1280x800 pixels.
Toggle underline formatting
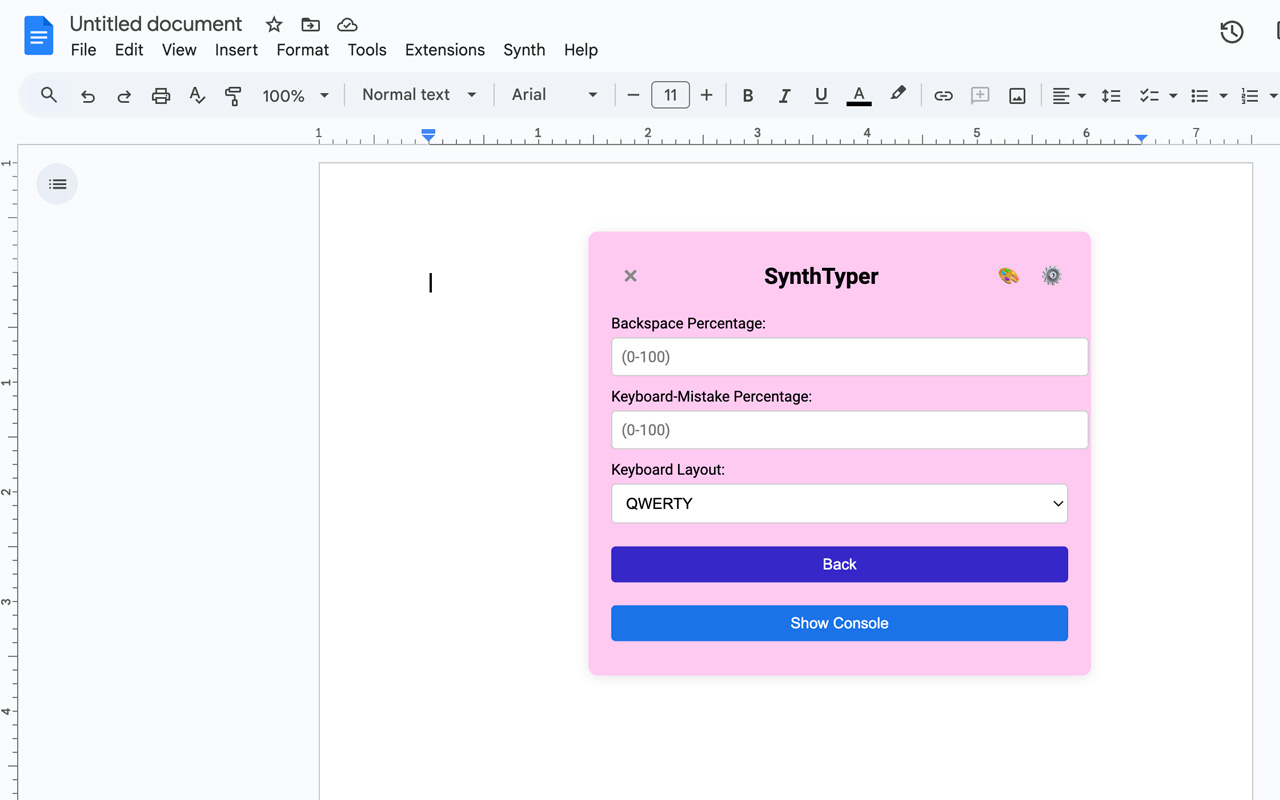(x=820, y=95)
